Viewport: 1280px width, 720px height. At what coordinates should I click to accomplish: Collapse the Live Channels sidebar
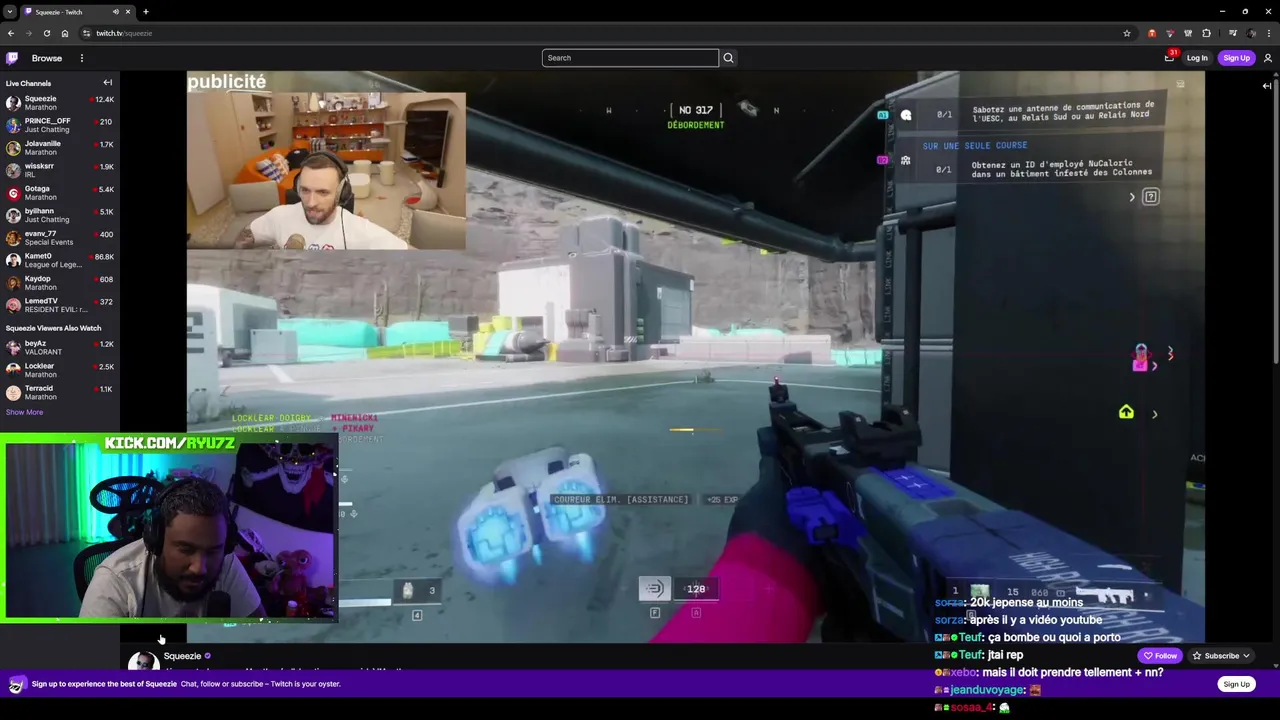[x=108, y=83]
